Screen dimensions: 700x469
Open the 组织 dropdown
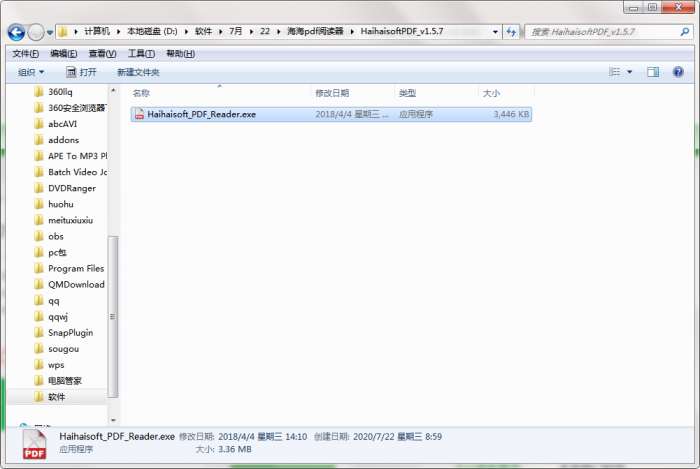(x=31, y=72)
